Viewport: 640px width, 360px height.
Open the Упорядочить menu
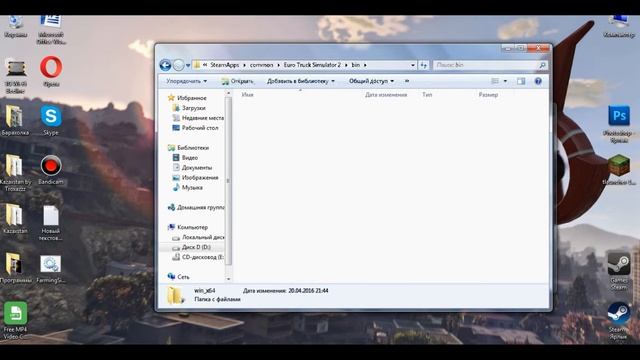coord(186,81)
